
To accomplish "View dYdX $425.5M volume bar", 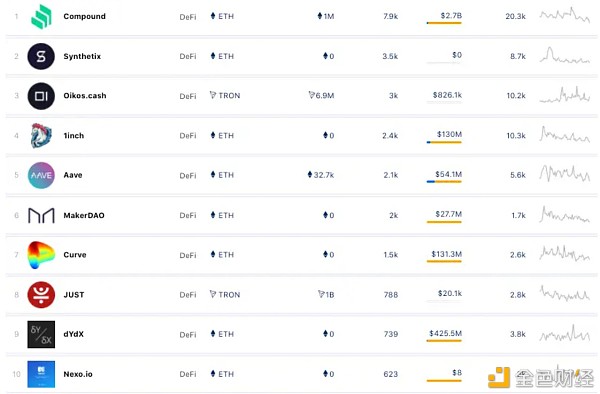I will click(x=444, y=341).
